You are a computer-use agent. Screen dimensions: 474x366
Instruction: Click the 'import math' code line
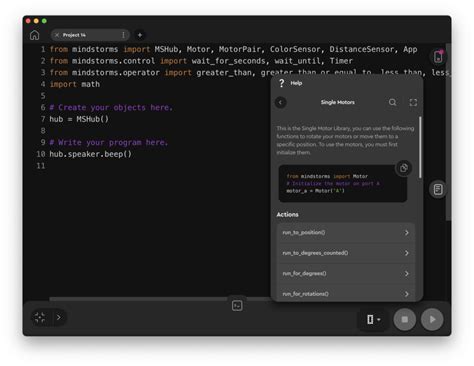tap(75, 84)
